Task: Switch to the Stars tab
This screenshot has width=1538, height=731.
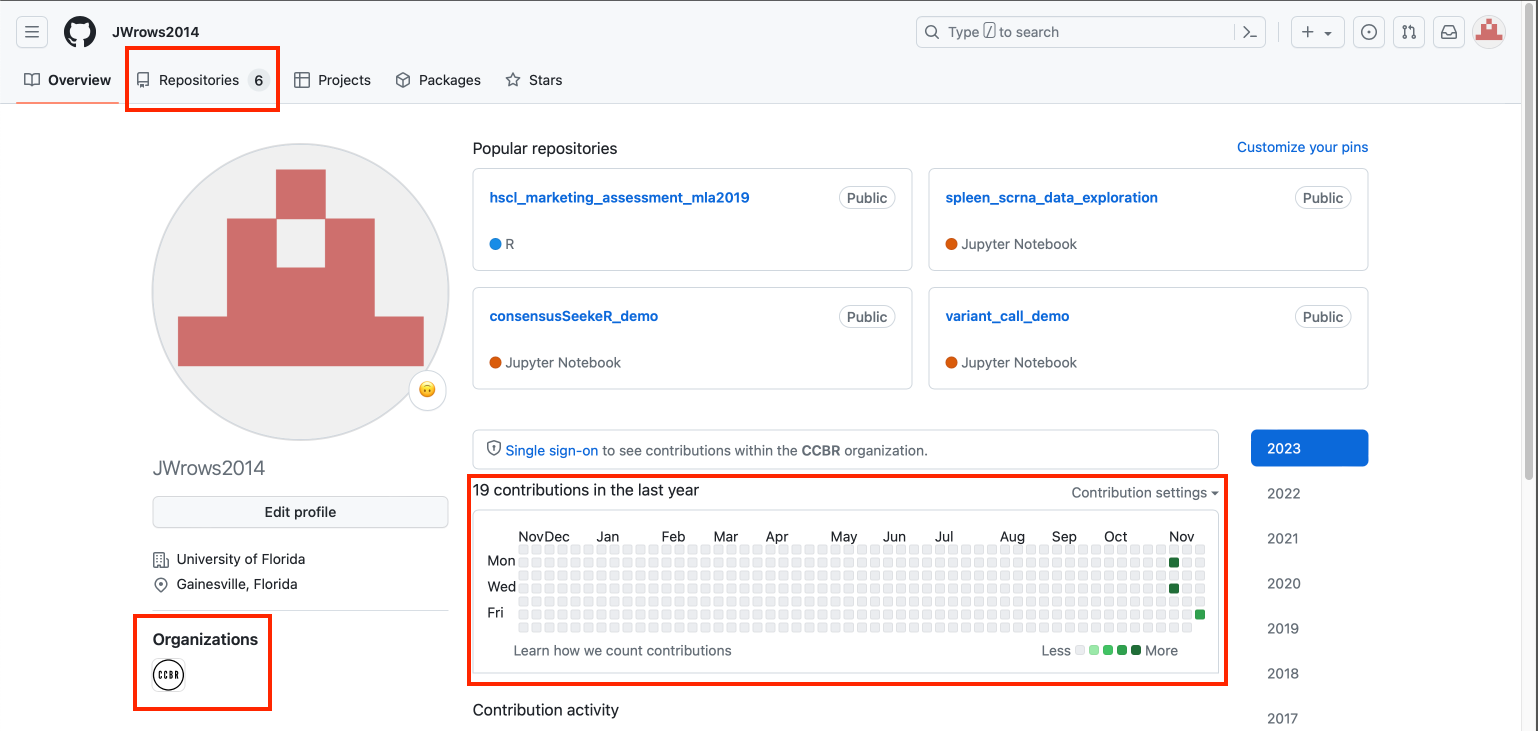Action: 534,80
